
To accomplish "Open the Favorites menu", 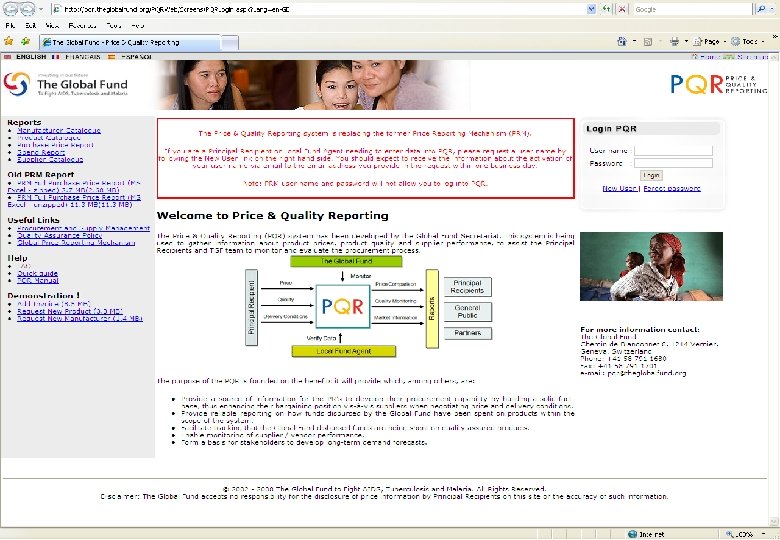I will tap(82, 25).
